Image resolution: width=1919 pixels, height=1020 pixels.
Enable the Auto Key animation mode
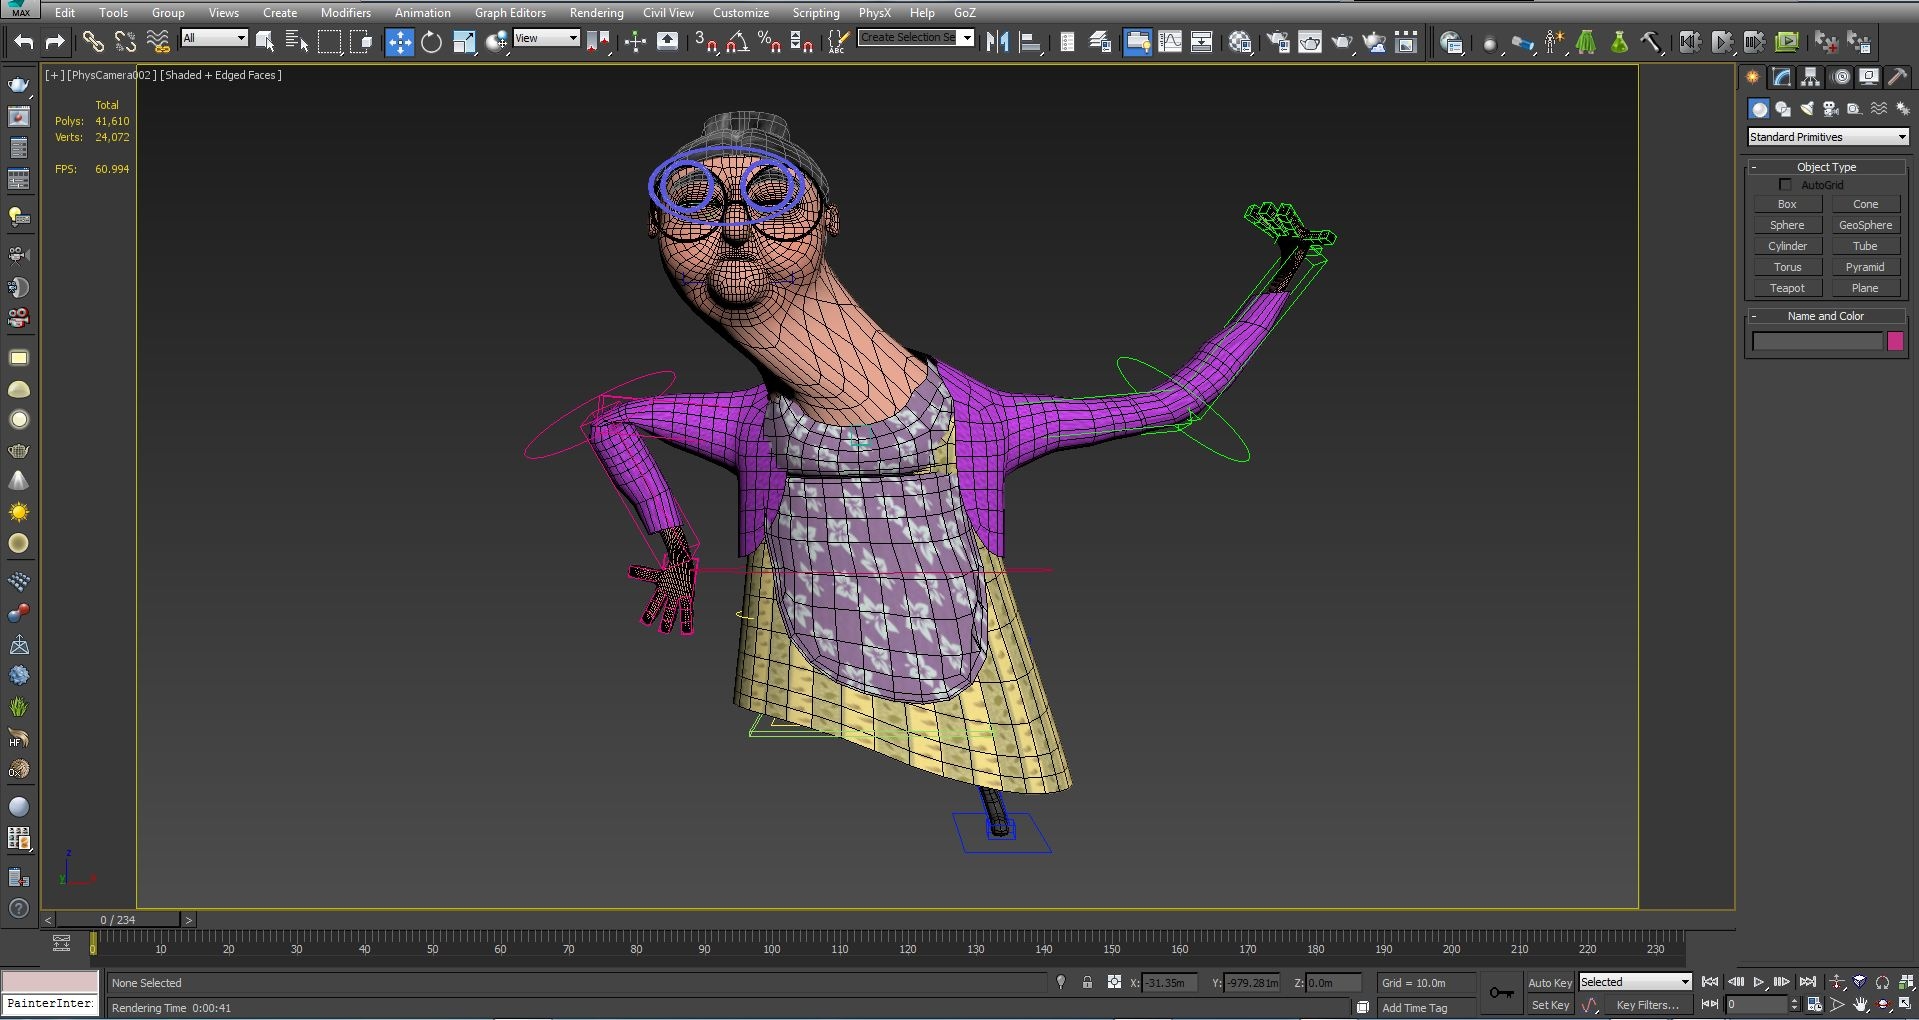coord(1549,982)
